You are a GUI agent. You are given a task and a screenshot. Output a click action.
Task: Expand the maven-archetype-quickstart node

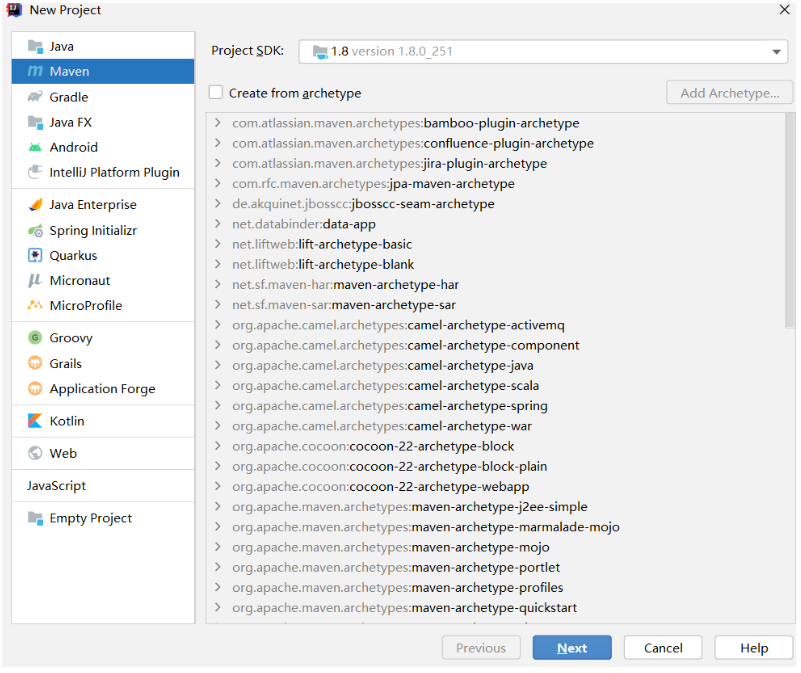(x=218, y=608)
